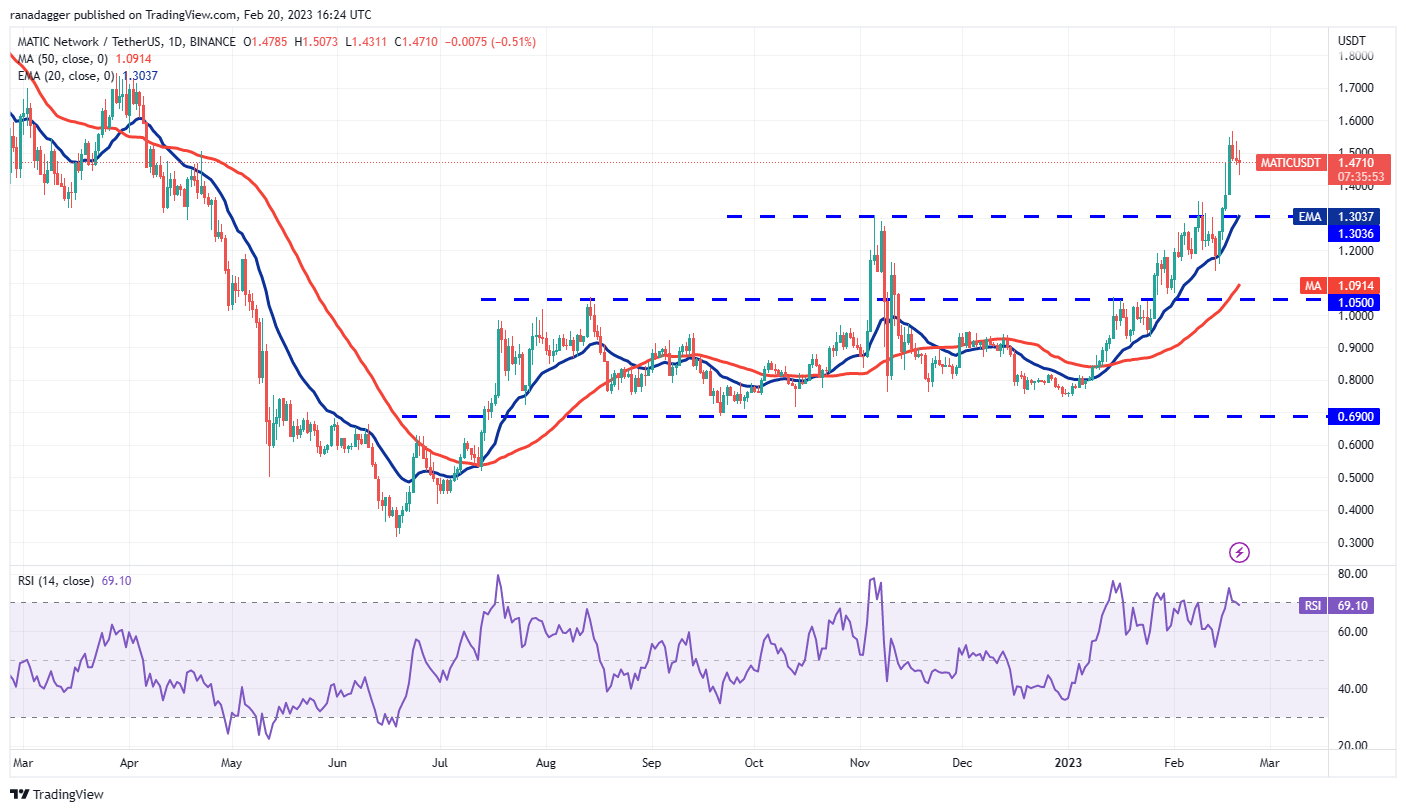The width and height of the screenshot is (1406, 812).
Task: Click the publish info header text
Action: pos(189,15)
